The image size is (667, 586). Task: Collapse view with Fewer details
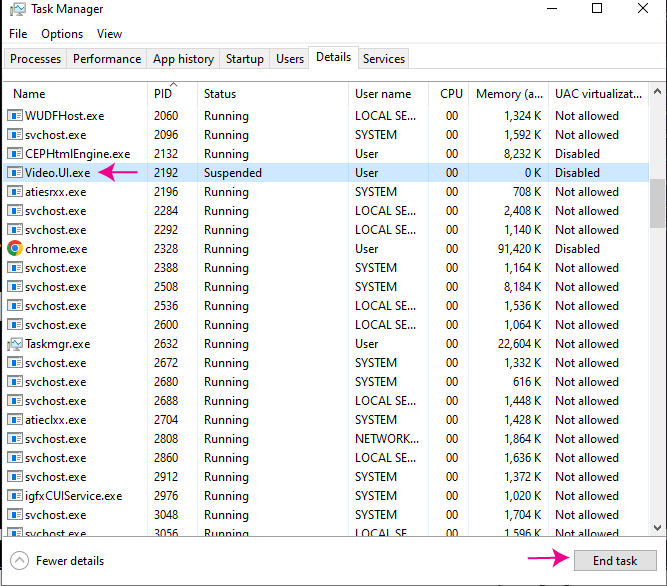click(70, 560)
